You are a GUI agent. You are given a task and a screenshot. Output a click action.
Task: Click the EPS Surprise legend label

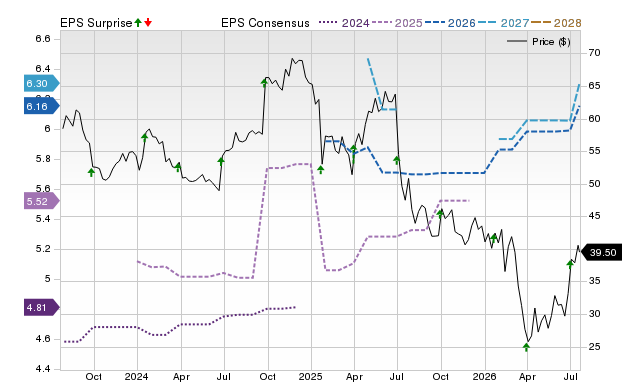click(x=96, y=23)
